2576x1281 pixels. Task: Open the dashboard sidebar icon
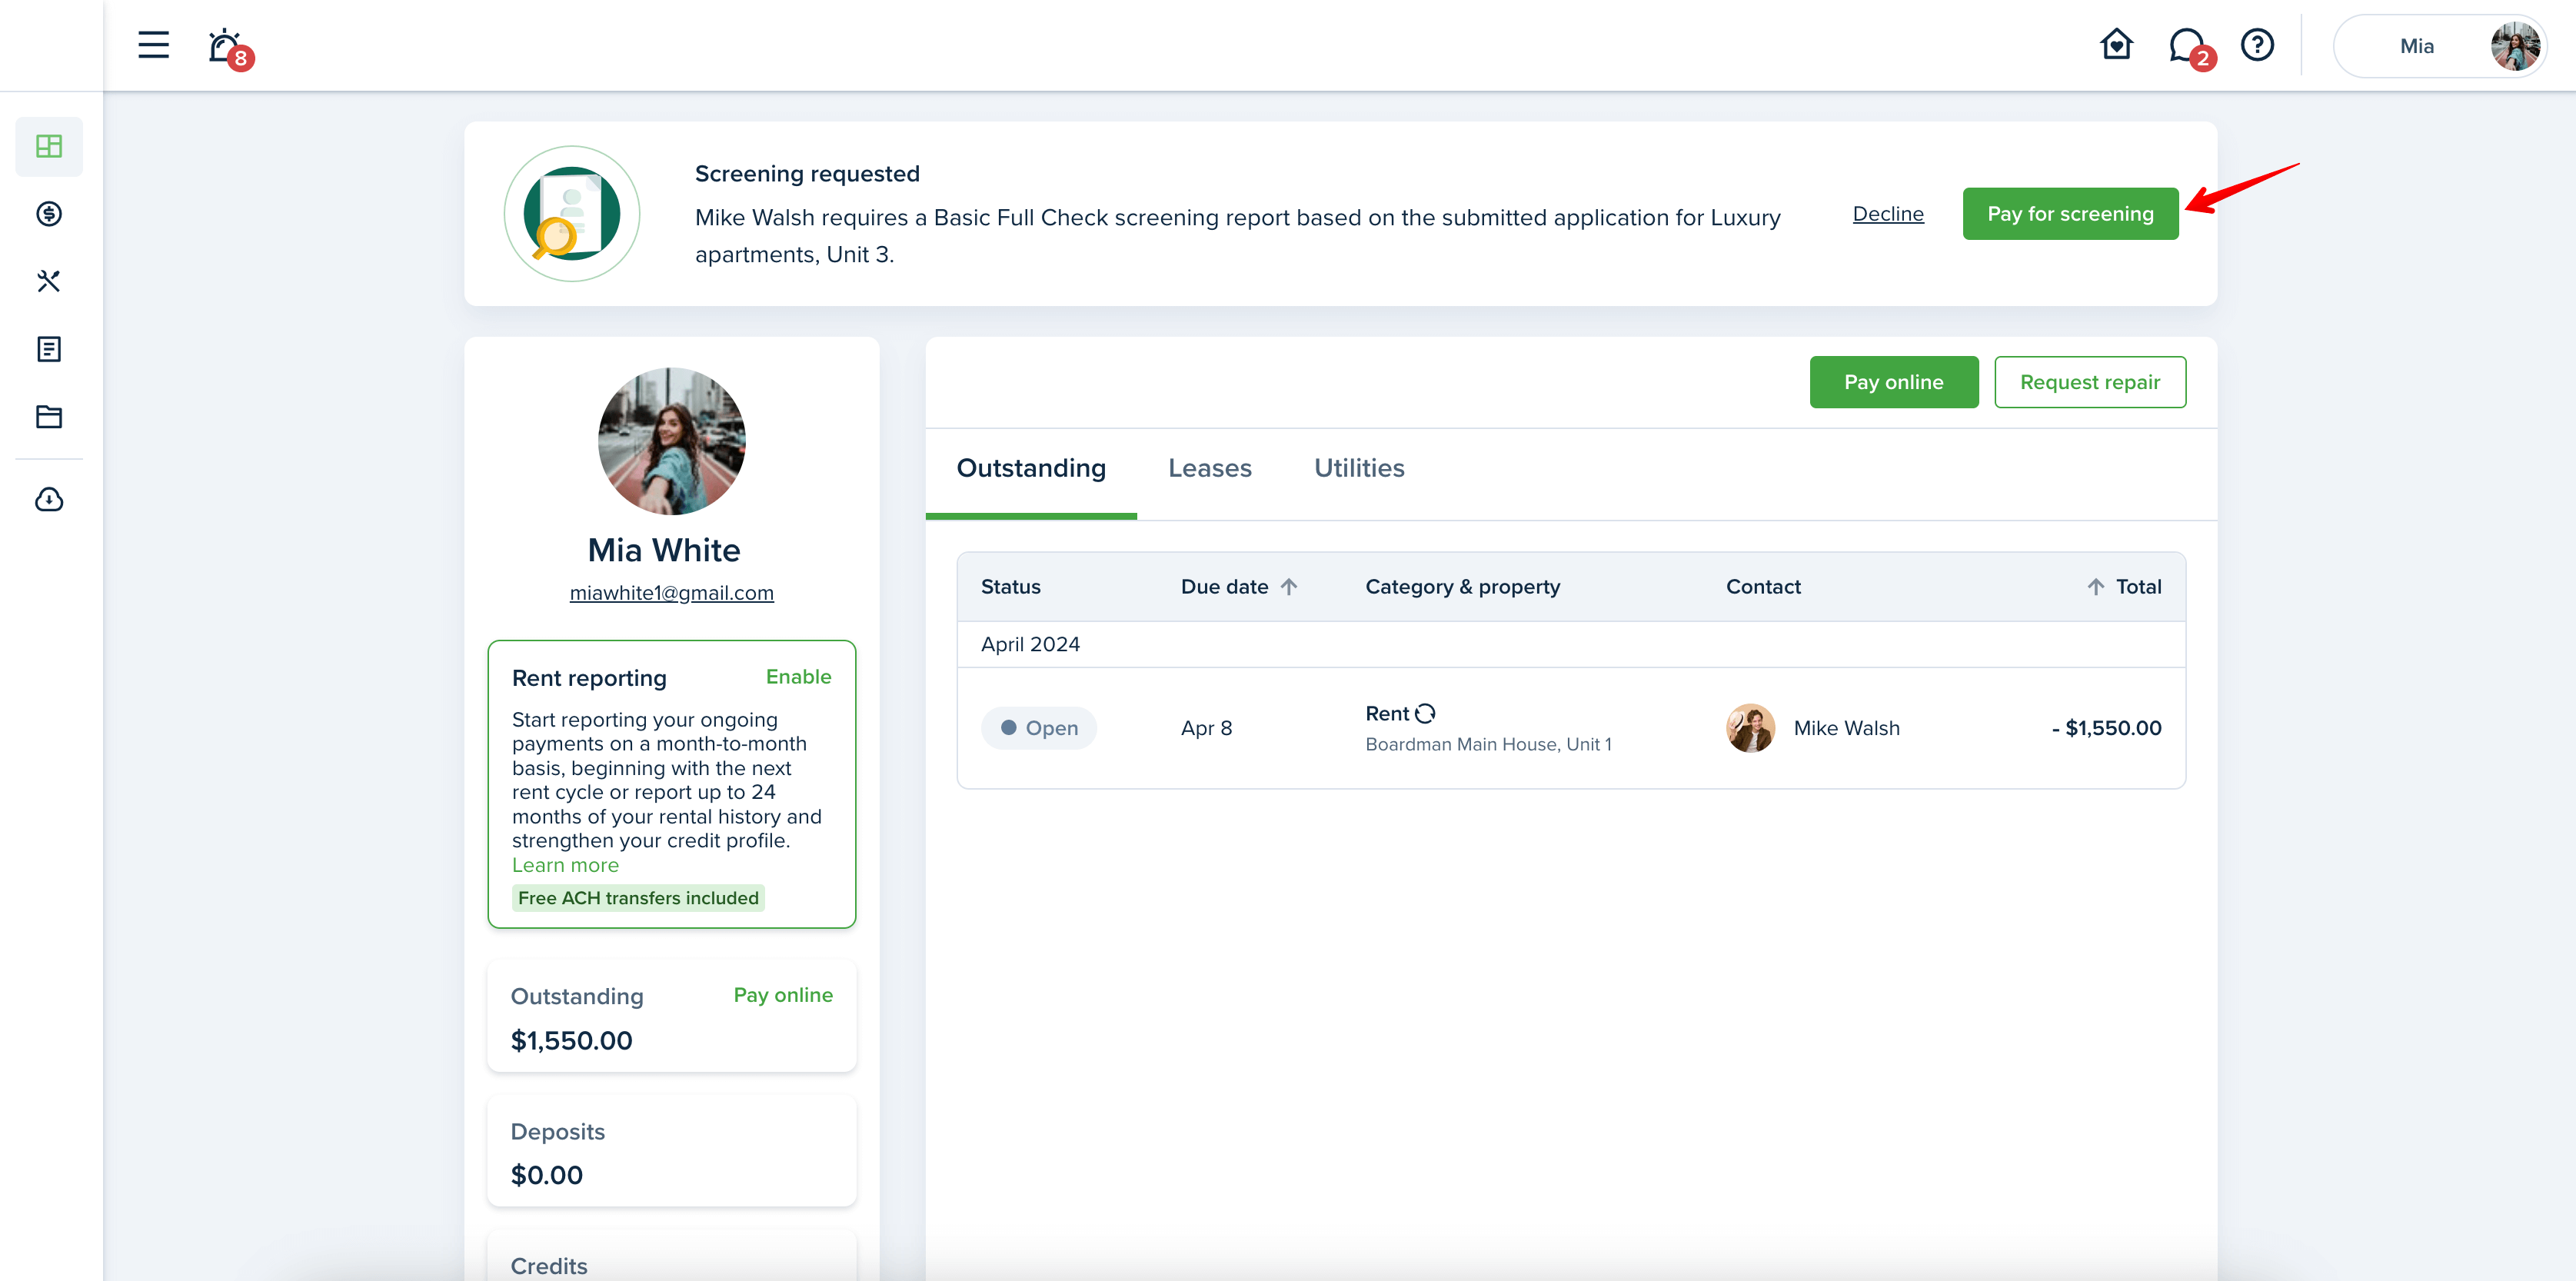pos(49,146)
